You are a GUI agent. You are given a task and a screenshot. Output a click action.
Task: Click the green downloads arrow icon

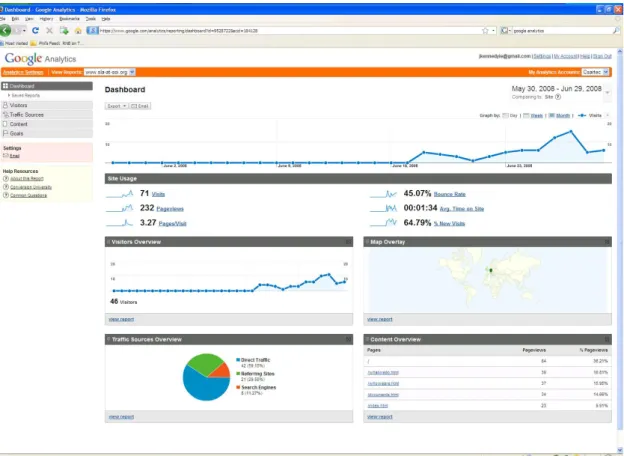pos(64,30)
